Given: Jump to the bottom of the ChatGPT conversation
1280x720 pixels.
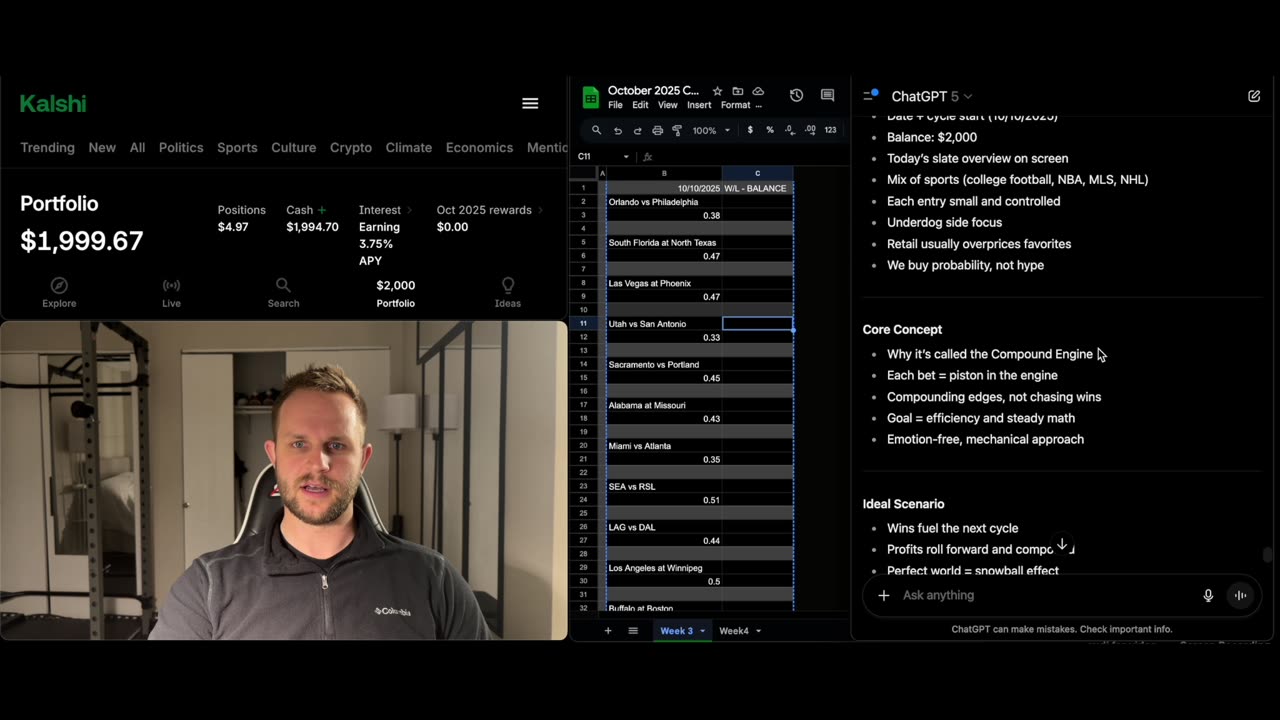Looking at the screenshot, I should pos(1063,546).
